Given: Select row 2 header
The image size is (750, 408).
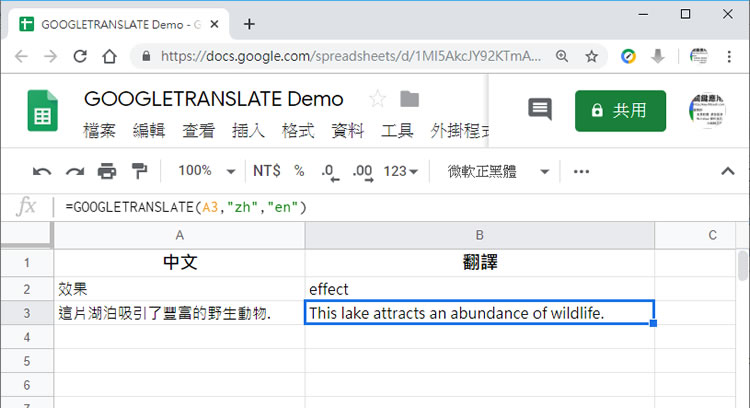Looking at the screenshot, I should (27, 289).
